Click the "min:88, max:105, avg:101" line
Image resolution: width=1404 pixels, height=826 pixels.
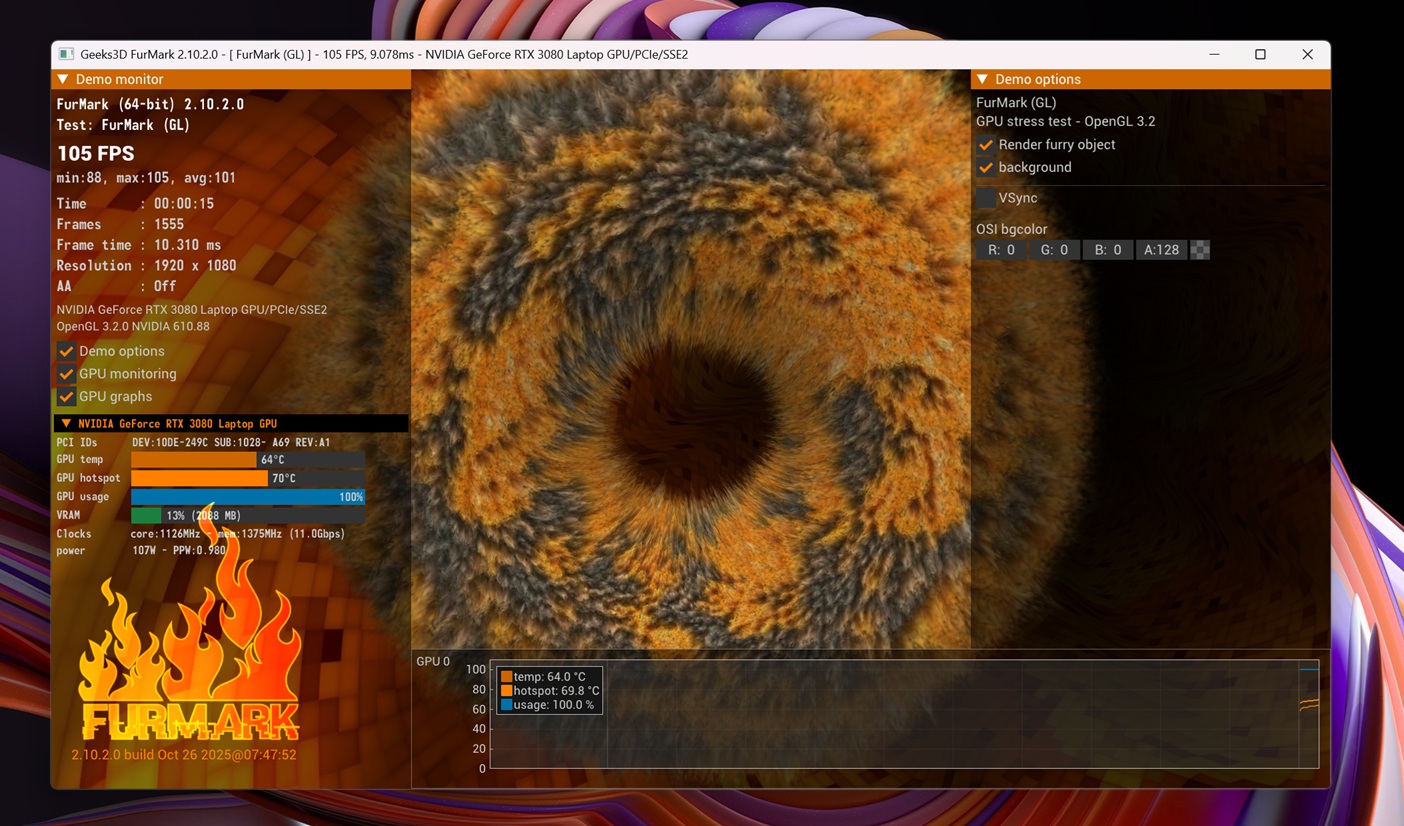[146, 178]
